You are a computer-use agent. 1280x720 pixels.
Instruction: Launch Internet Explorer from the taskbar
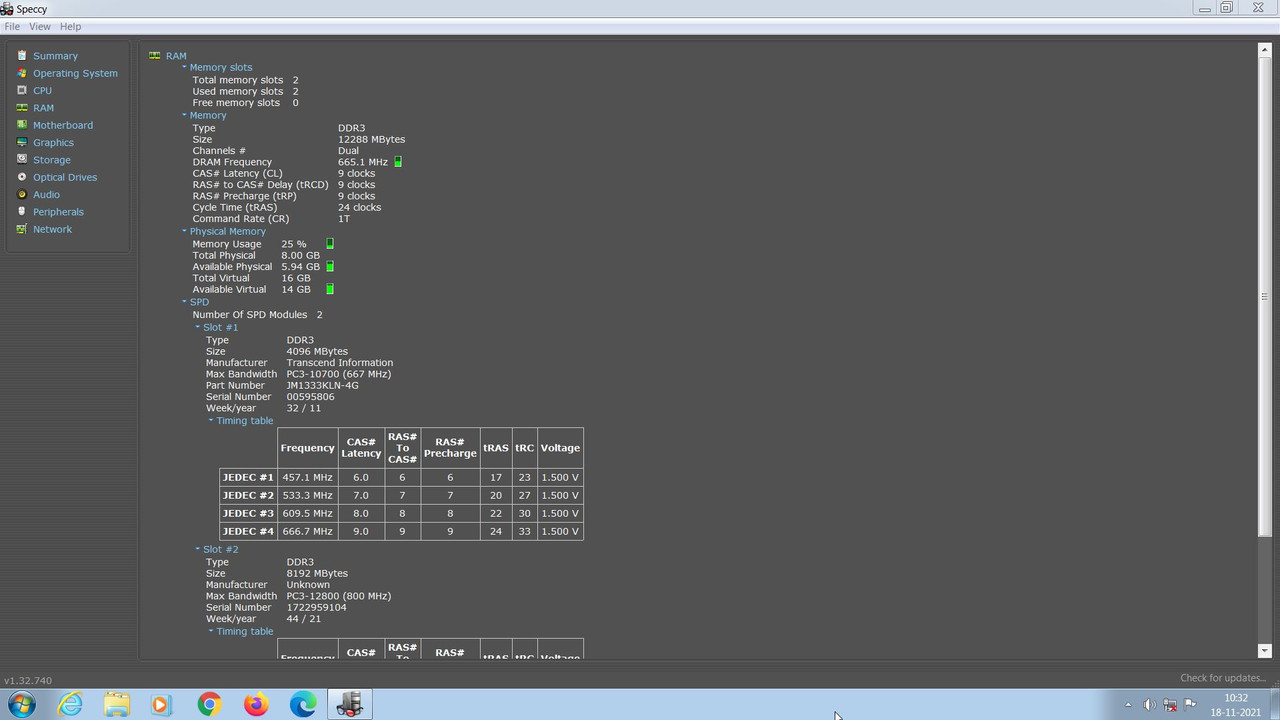click(70, 704)
